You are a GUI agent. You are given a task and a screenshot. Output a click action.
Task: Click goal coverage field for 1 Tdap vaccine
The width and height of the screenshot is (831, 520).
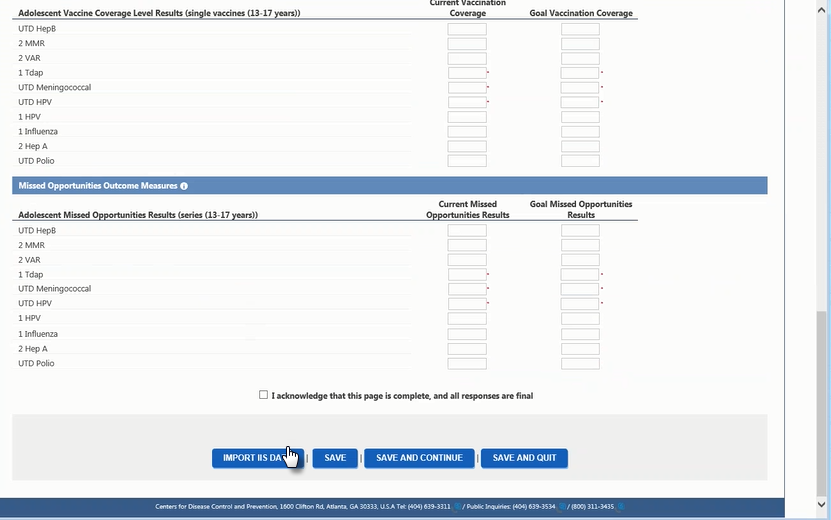tap(580, 73)
